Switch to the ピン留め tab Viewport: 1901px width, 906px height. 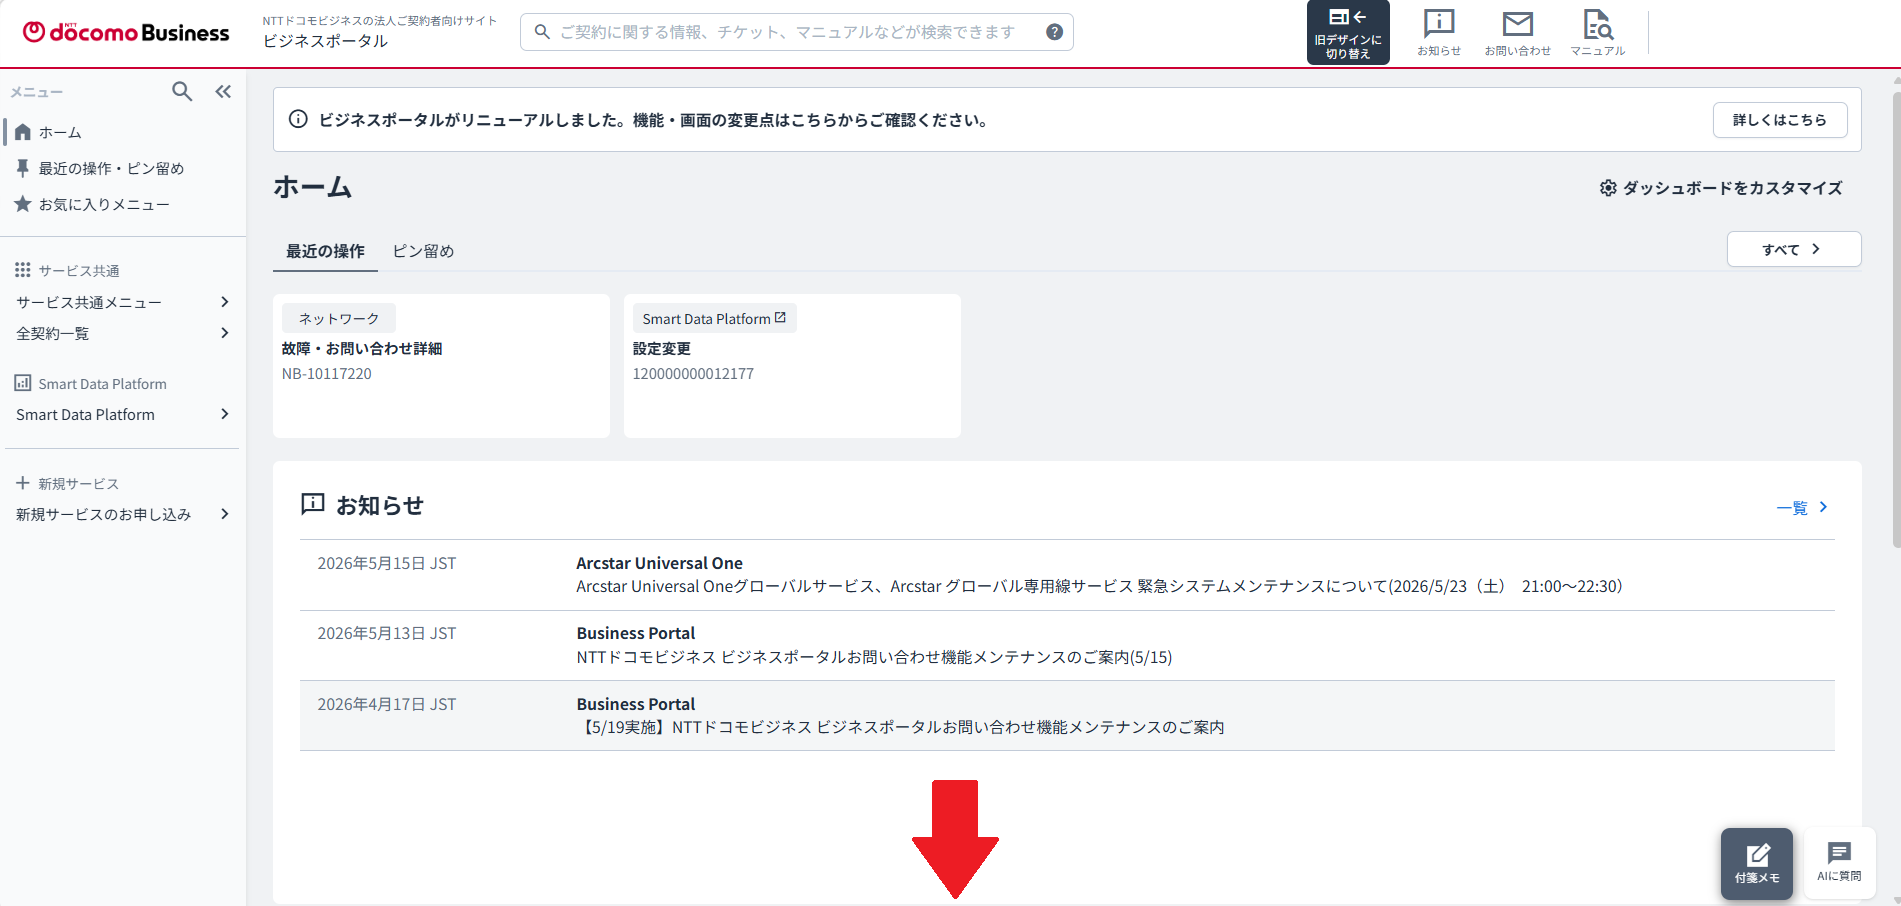(x=423, y=251)
